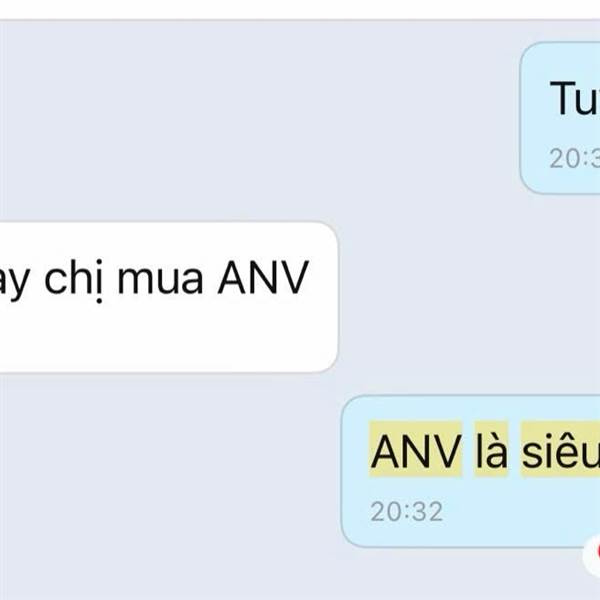Select the top-right sent message starting with "Tu"
The image size is (600, 600).
560,118
